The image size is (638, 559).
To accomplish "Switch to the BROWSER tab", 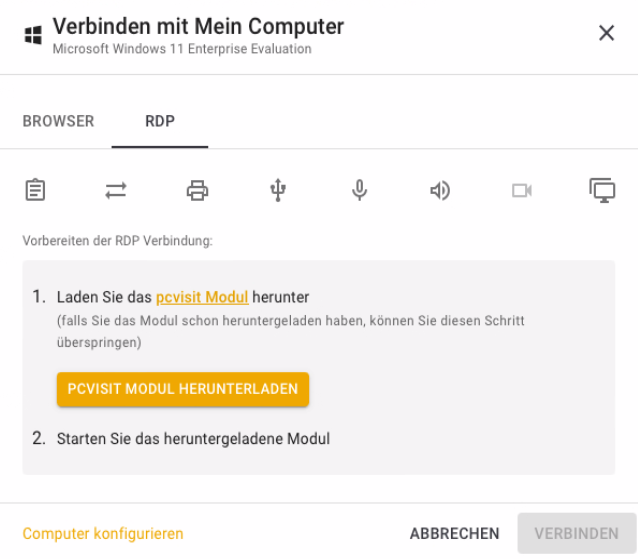I will [x=58, y=121].
